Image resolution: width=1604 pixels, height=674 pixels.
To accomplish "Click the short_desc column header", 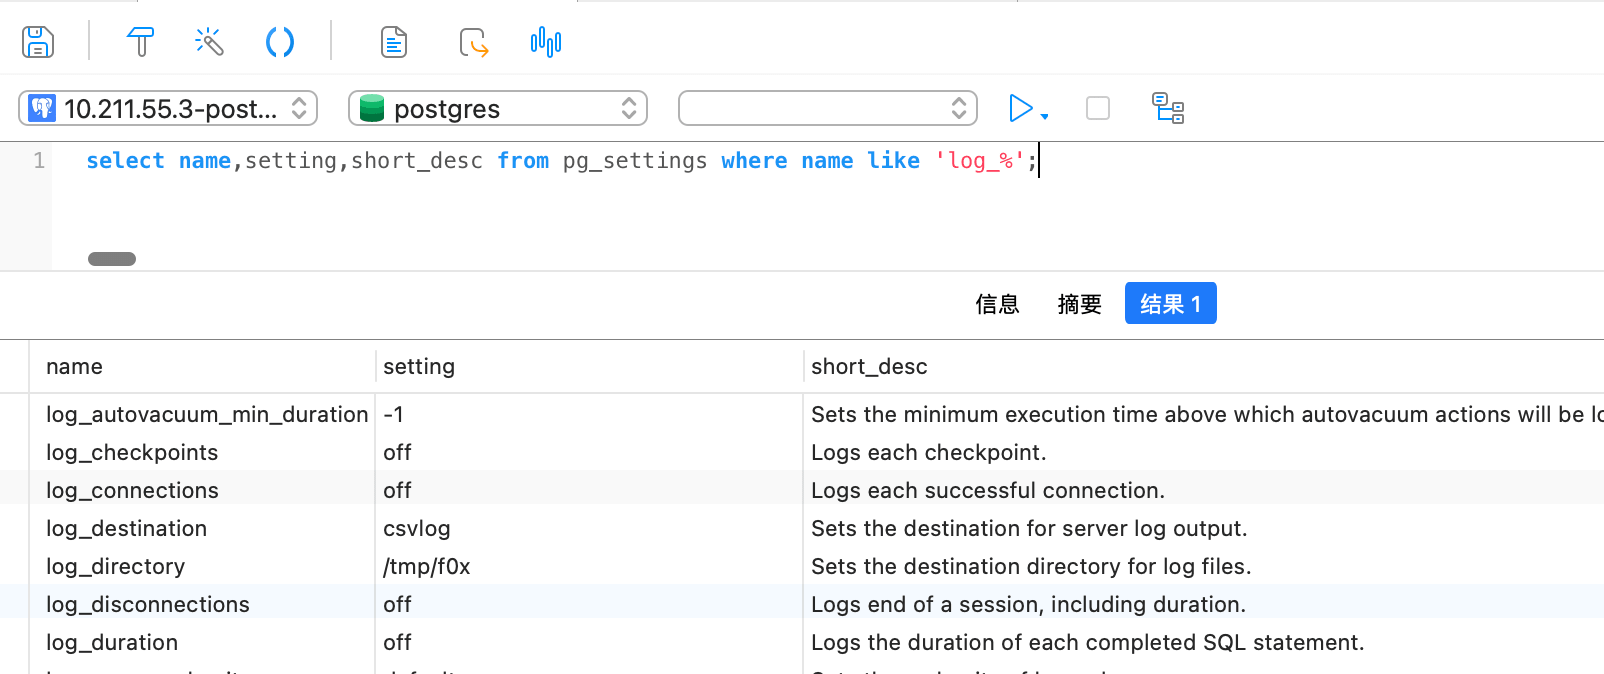I will tap(869, 367).
